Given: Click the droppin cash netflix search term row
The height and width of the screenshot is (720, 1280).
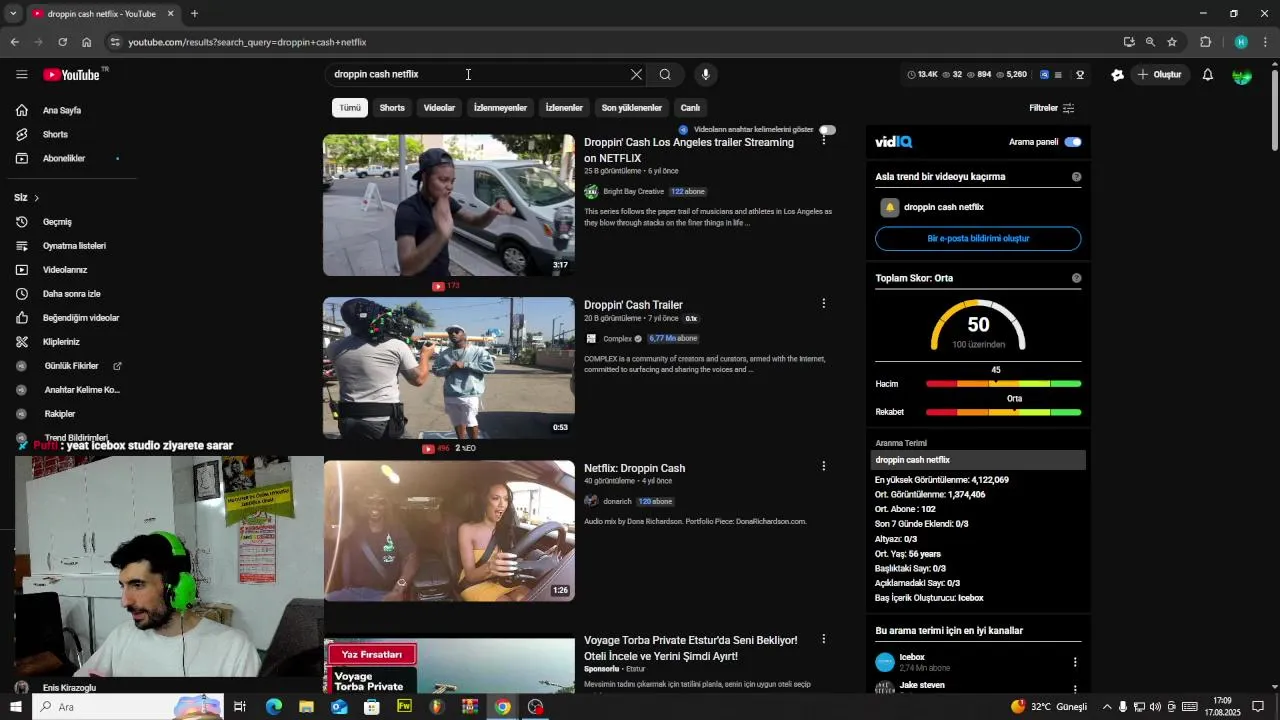Looking at the screenshot, I should pyautogui.click(x=978, y=460).
